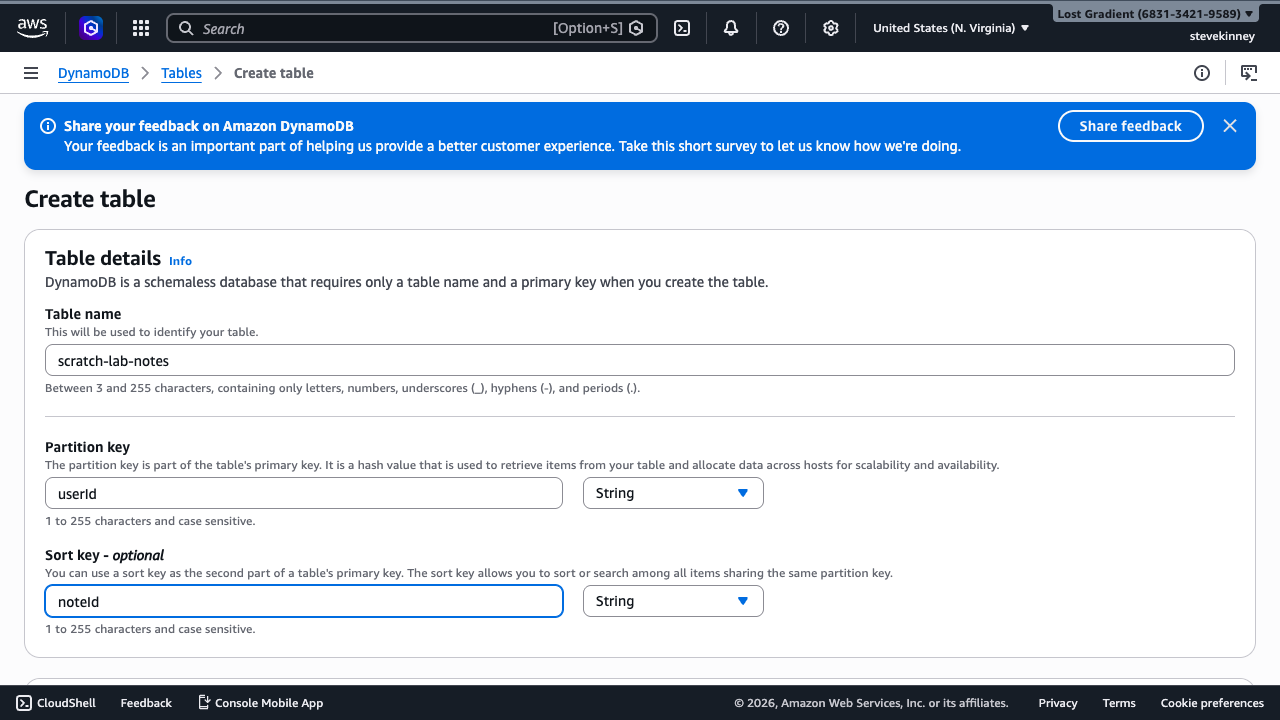This screenshot has width=1280, height=720.
Task: Click the CloudShell label in footer
Action: [x=66, y=703]
